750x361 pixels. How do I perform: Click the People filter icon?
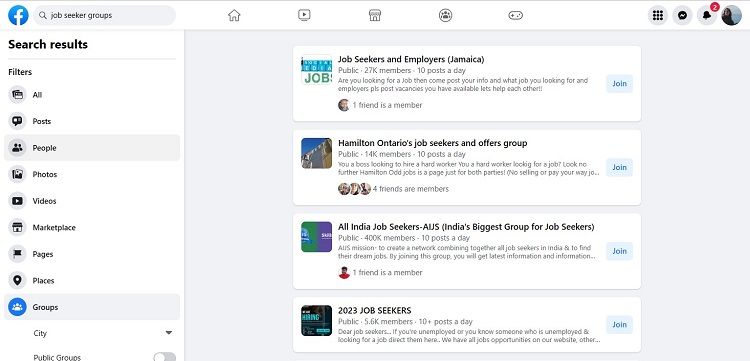point(17,148)
